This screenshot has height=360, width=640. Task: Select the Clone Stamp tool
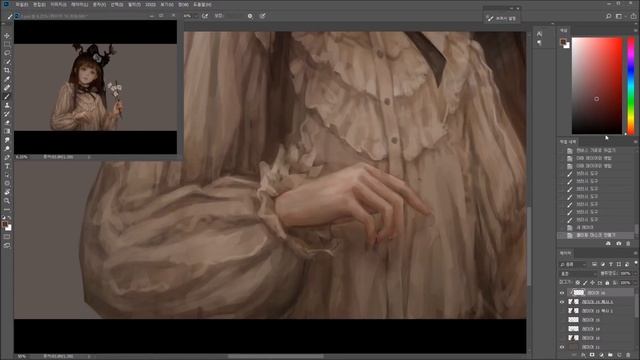[x=7, y=105]
